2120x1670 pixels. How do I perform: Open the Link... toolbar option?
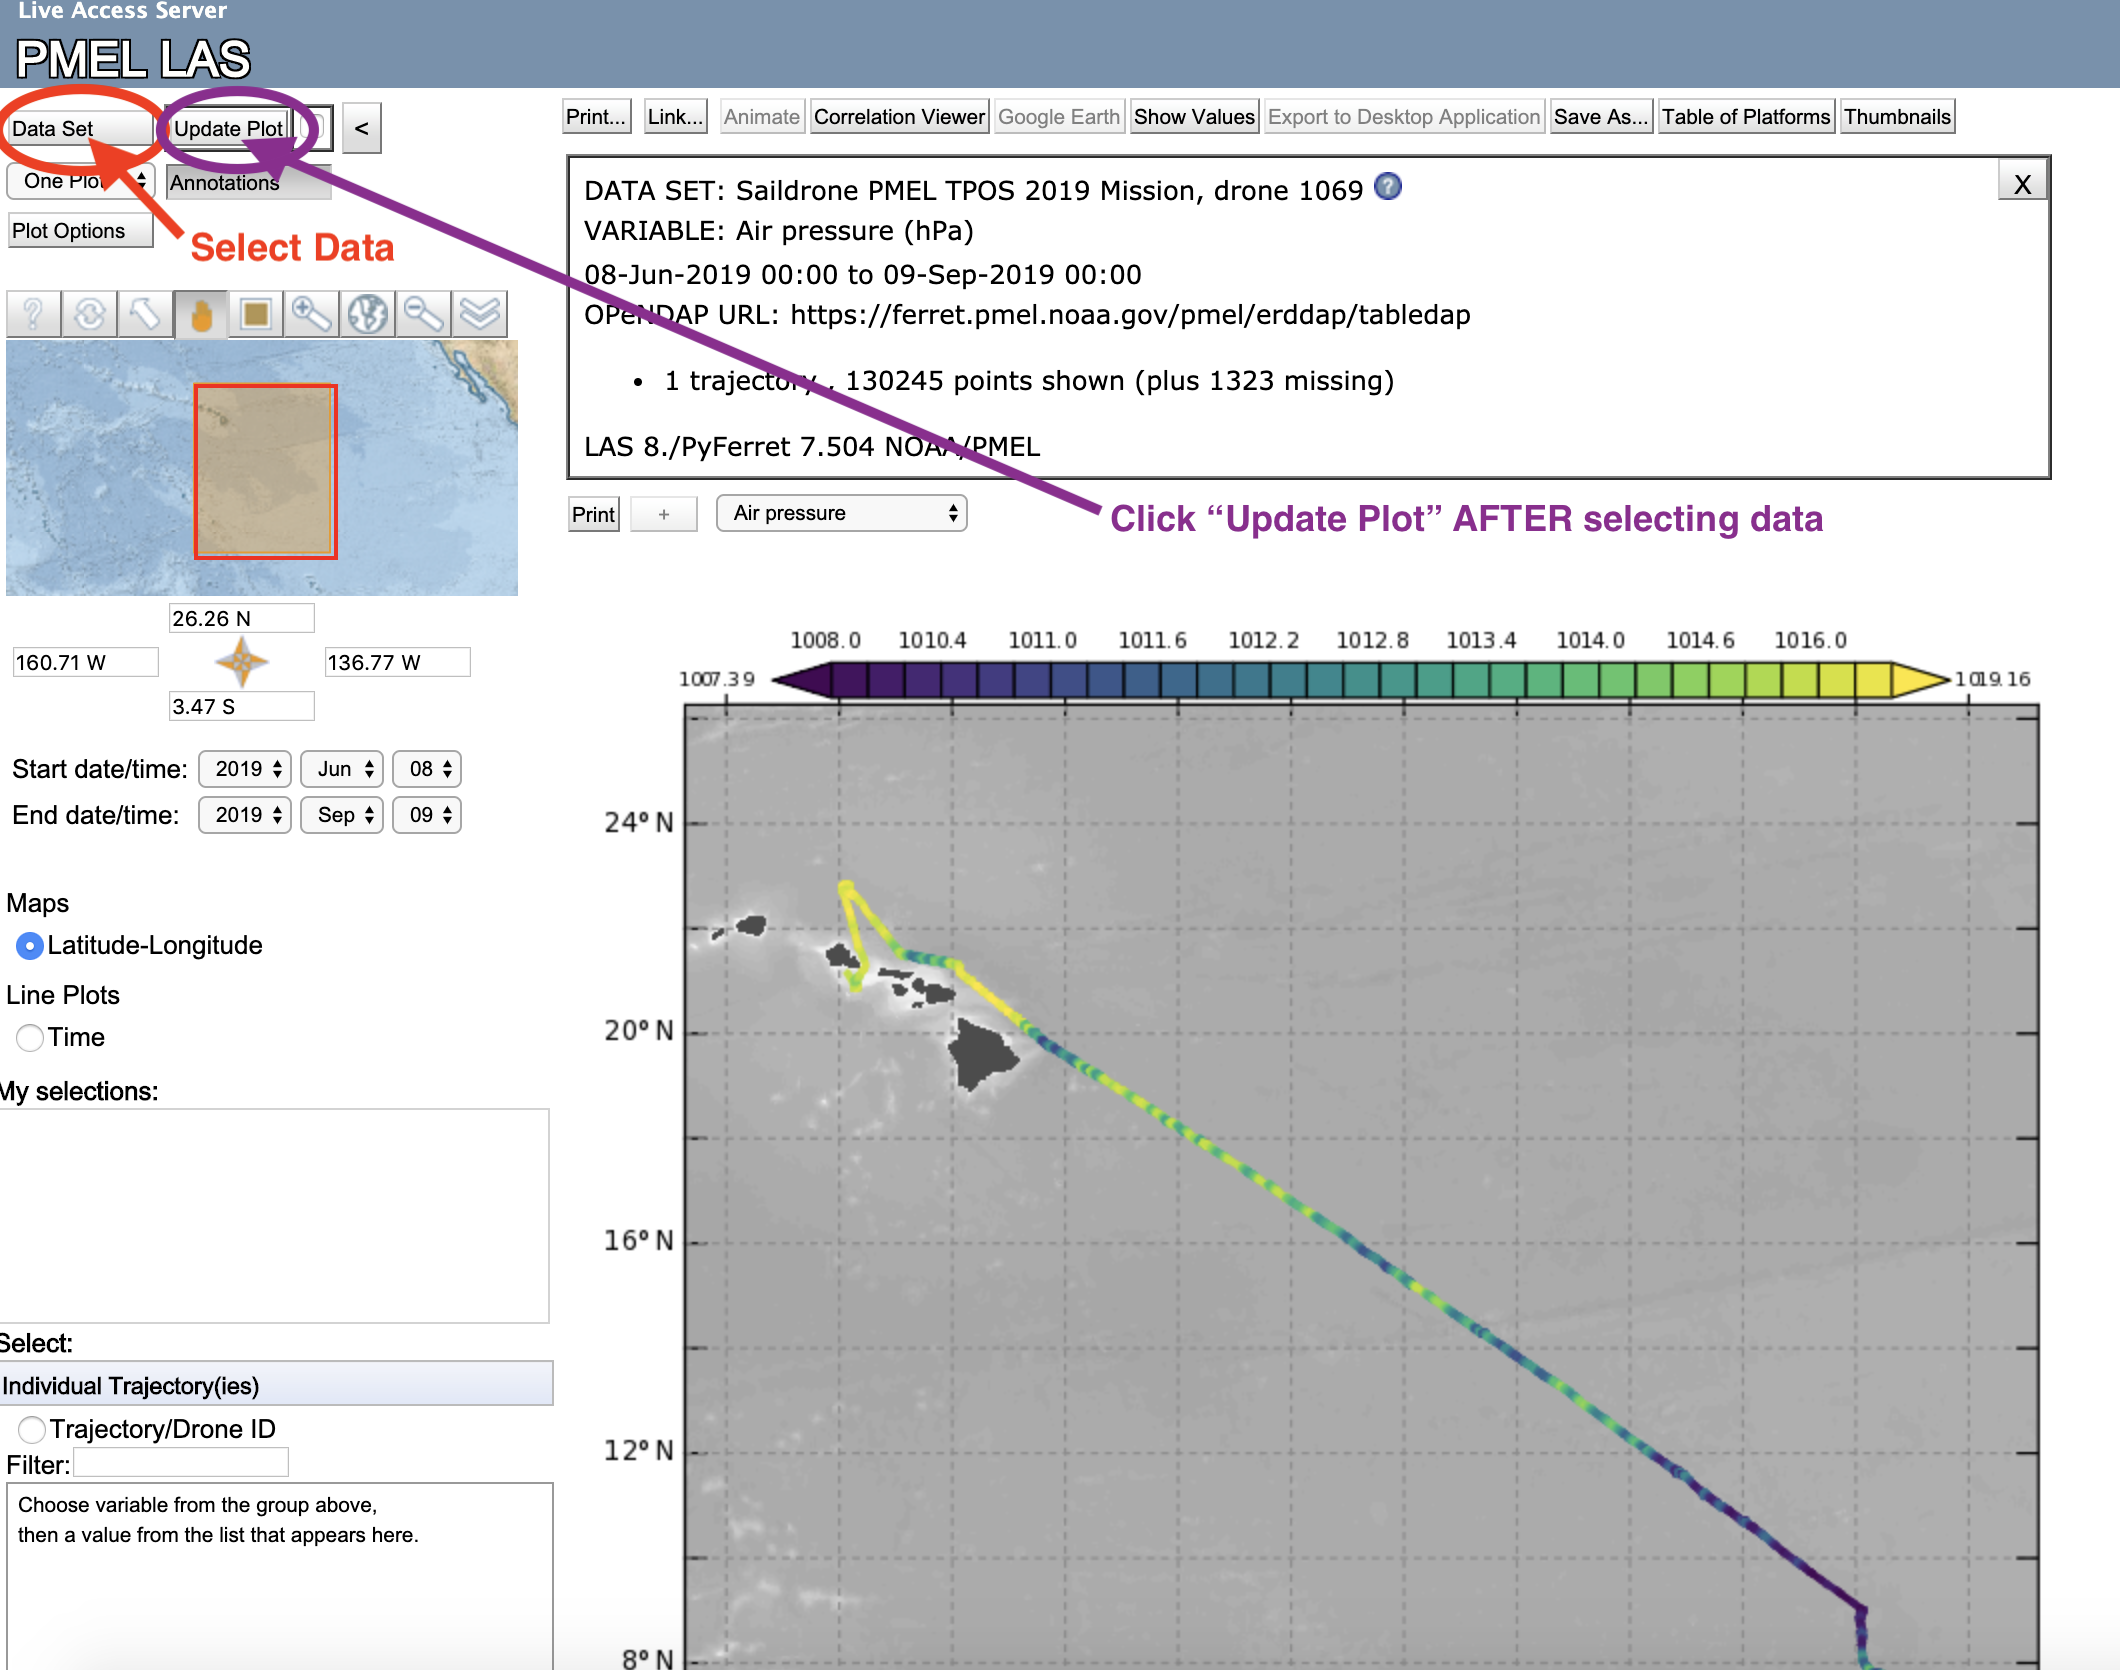[x=675, y=117]
